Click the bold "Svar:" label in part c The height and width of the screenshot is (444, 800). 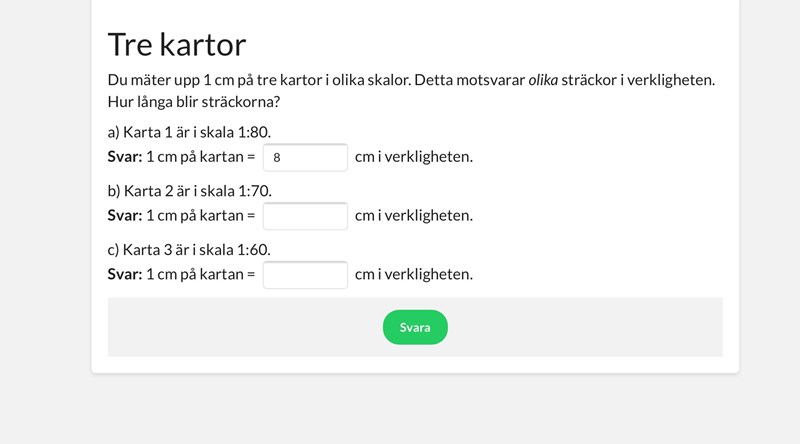click(x=125, y=274)
